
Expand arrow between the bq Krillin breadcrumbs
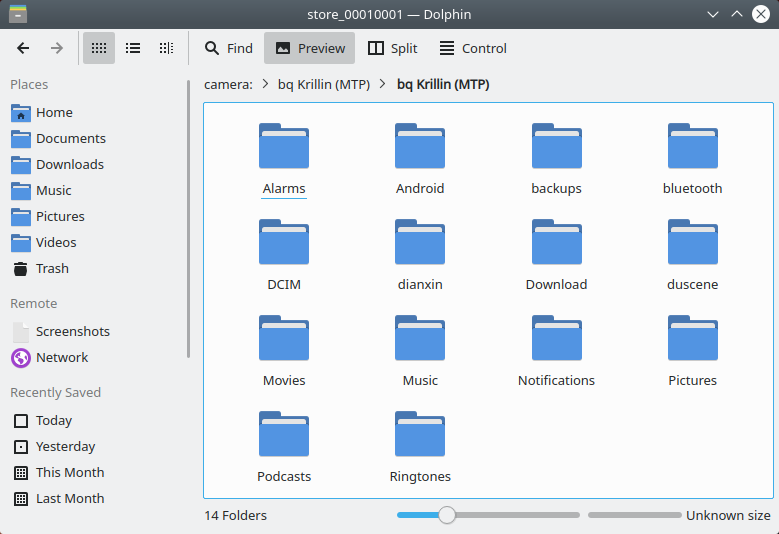pyautogui.click(x=383, y=85)
